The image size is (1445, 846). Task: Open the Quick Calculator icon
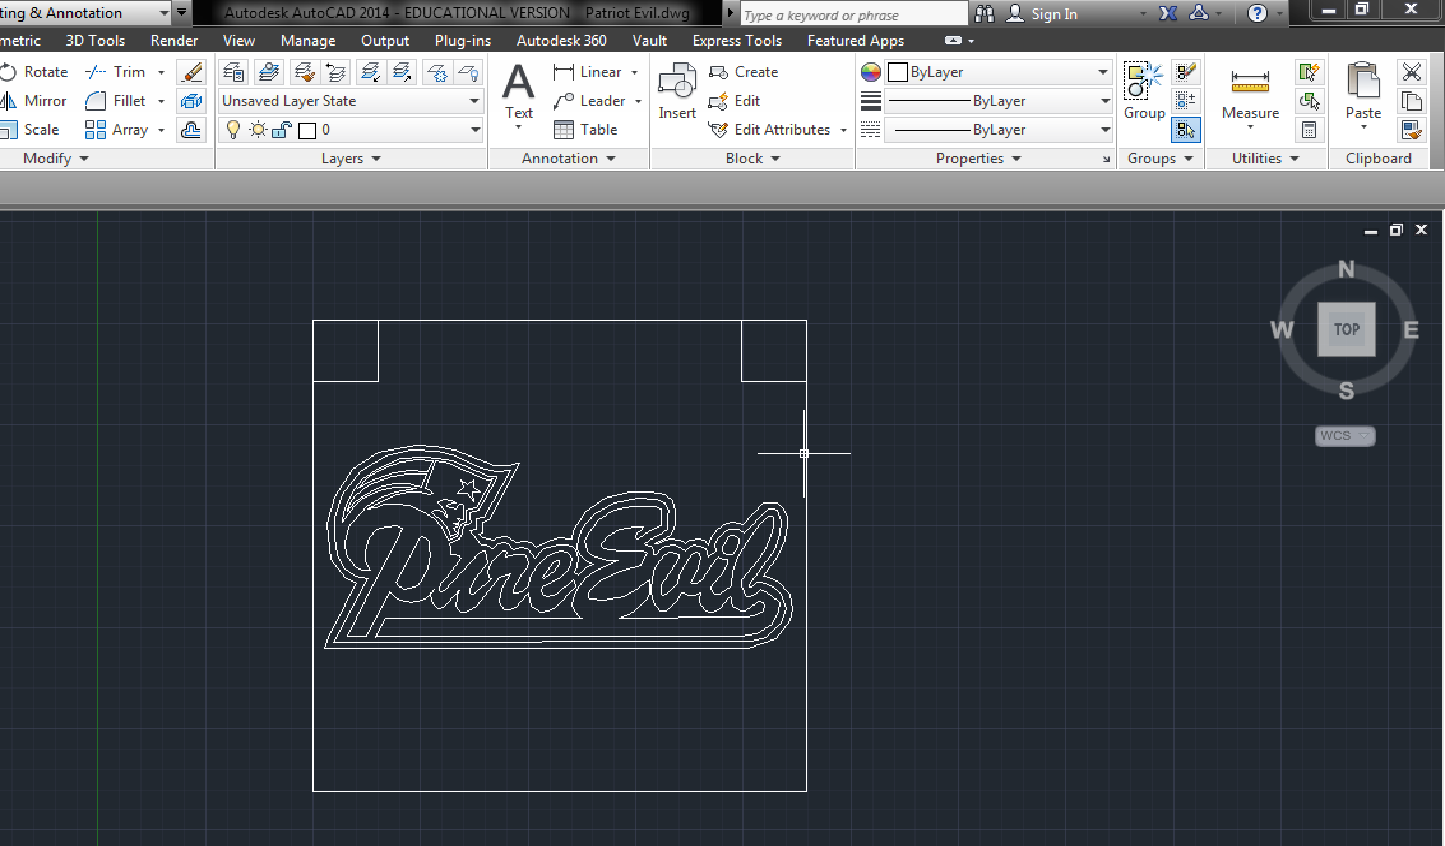coord(1309,130)
